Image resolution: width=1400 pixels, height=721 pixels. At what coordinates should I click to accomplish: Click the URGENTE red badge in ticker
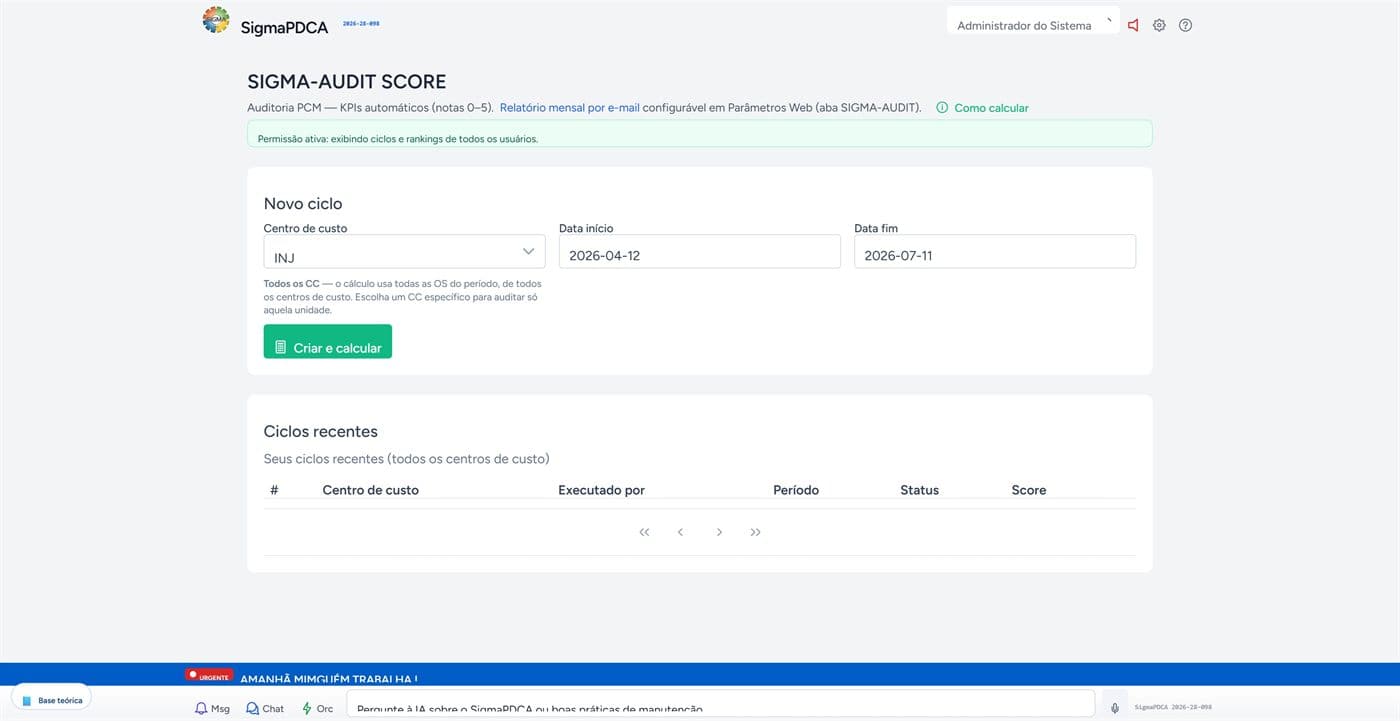209,676
